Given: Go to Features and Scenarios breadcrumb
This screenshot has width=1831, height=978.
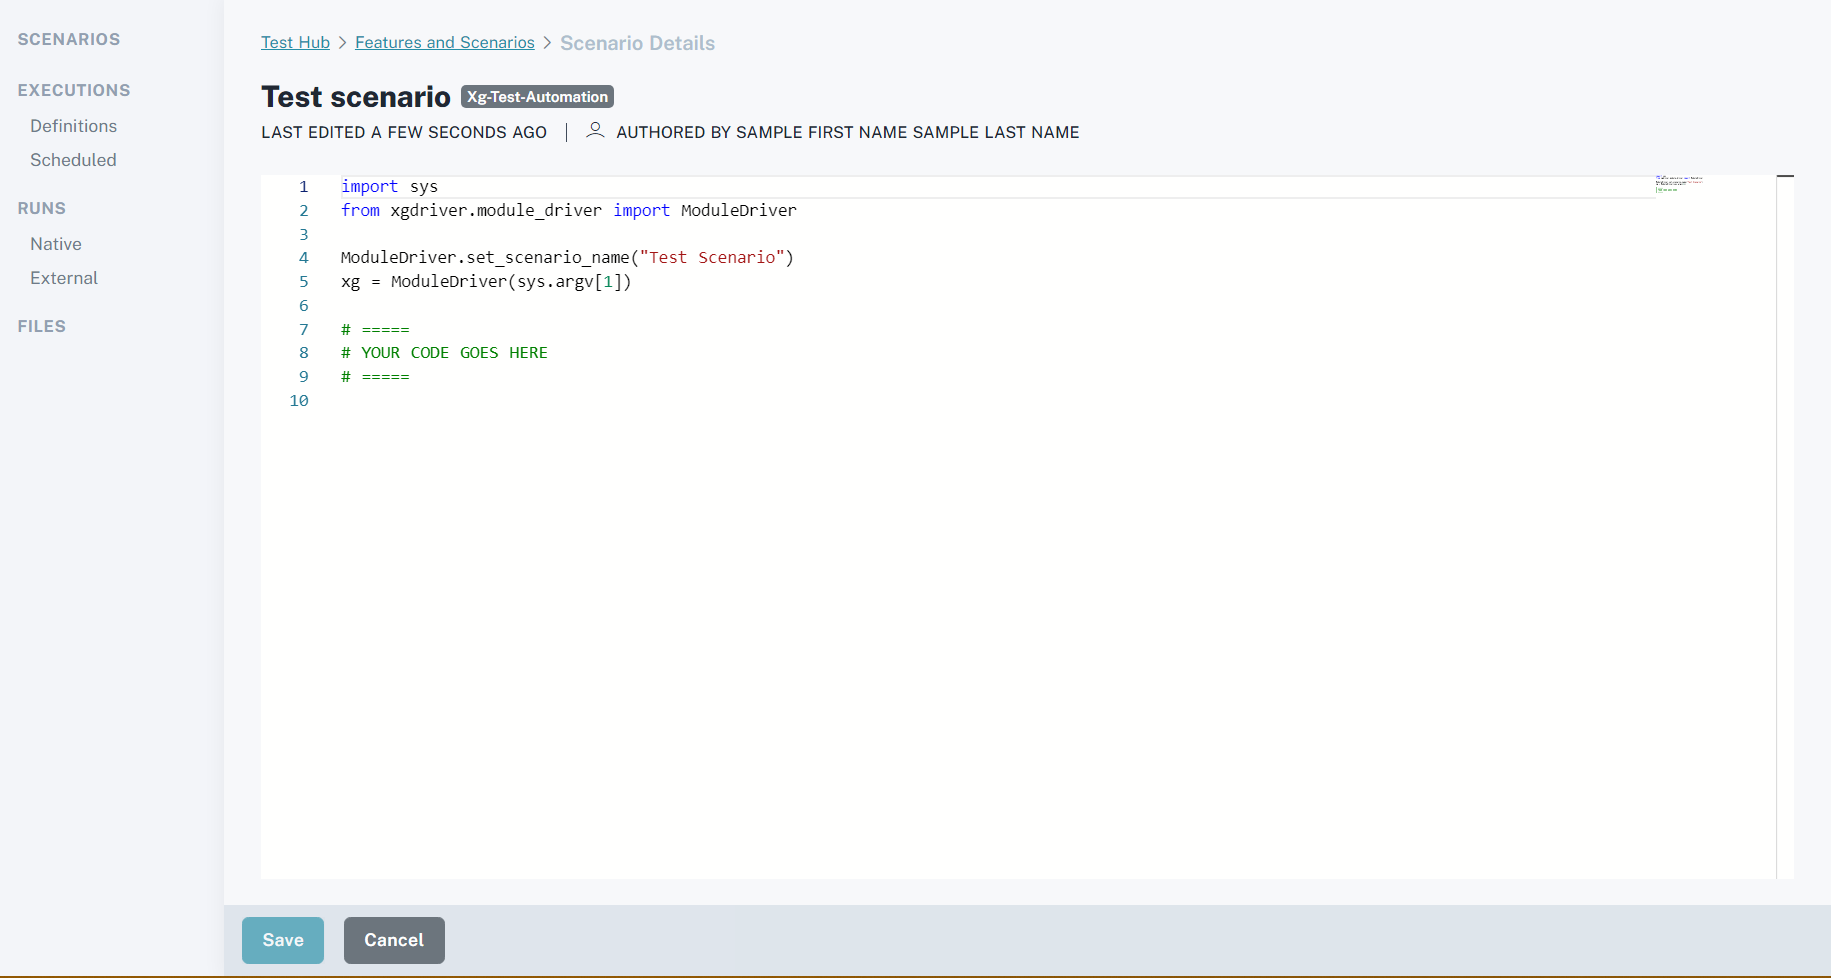Looking at the screenshot, I should pos(444,43).
